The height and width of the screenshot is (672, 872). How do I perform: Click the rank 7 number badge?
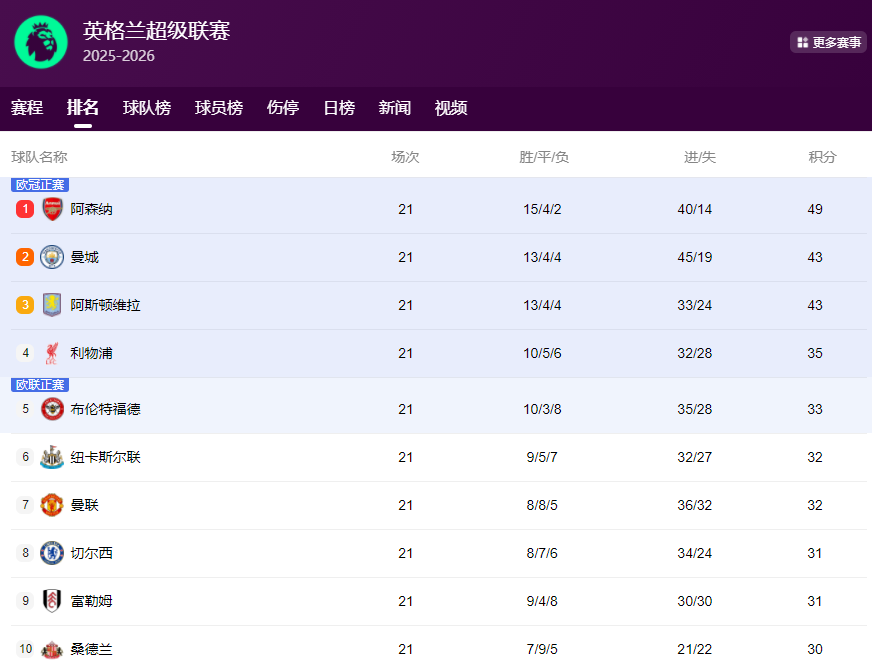point(25,505)
